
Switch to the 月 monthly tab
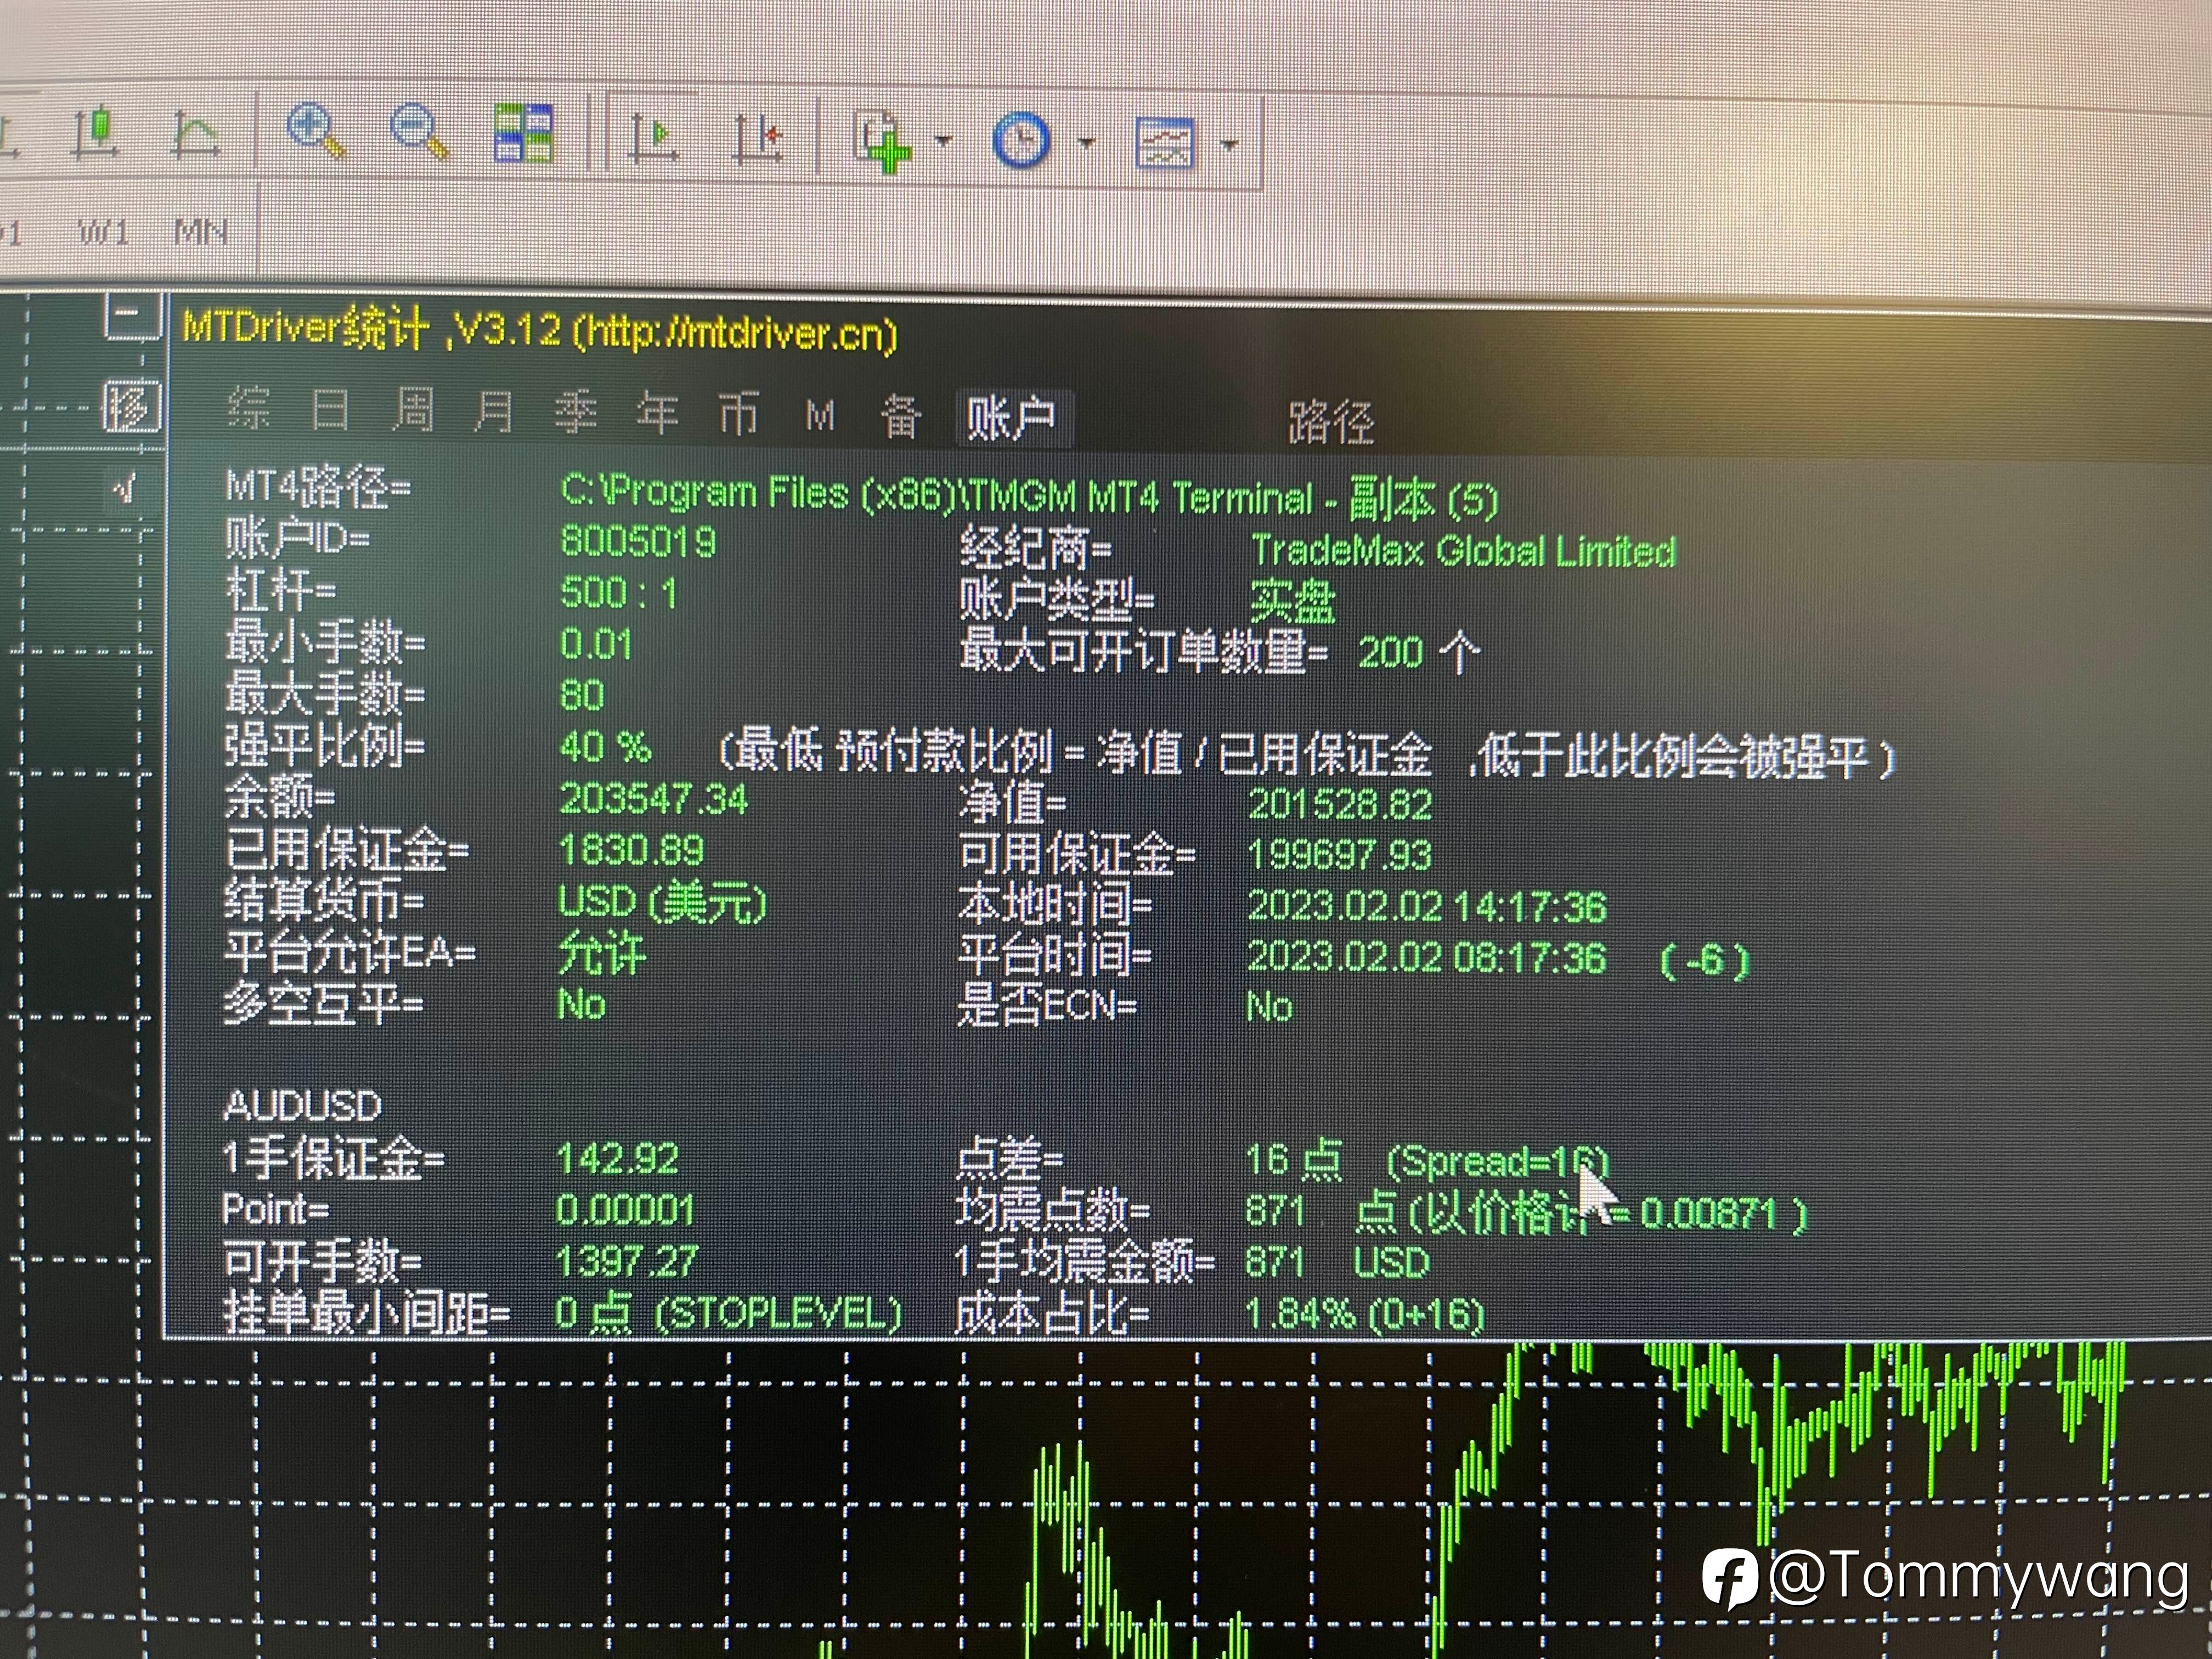pyautogui.click(x=493, y=411)
